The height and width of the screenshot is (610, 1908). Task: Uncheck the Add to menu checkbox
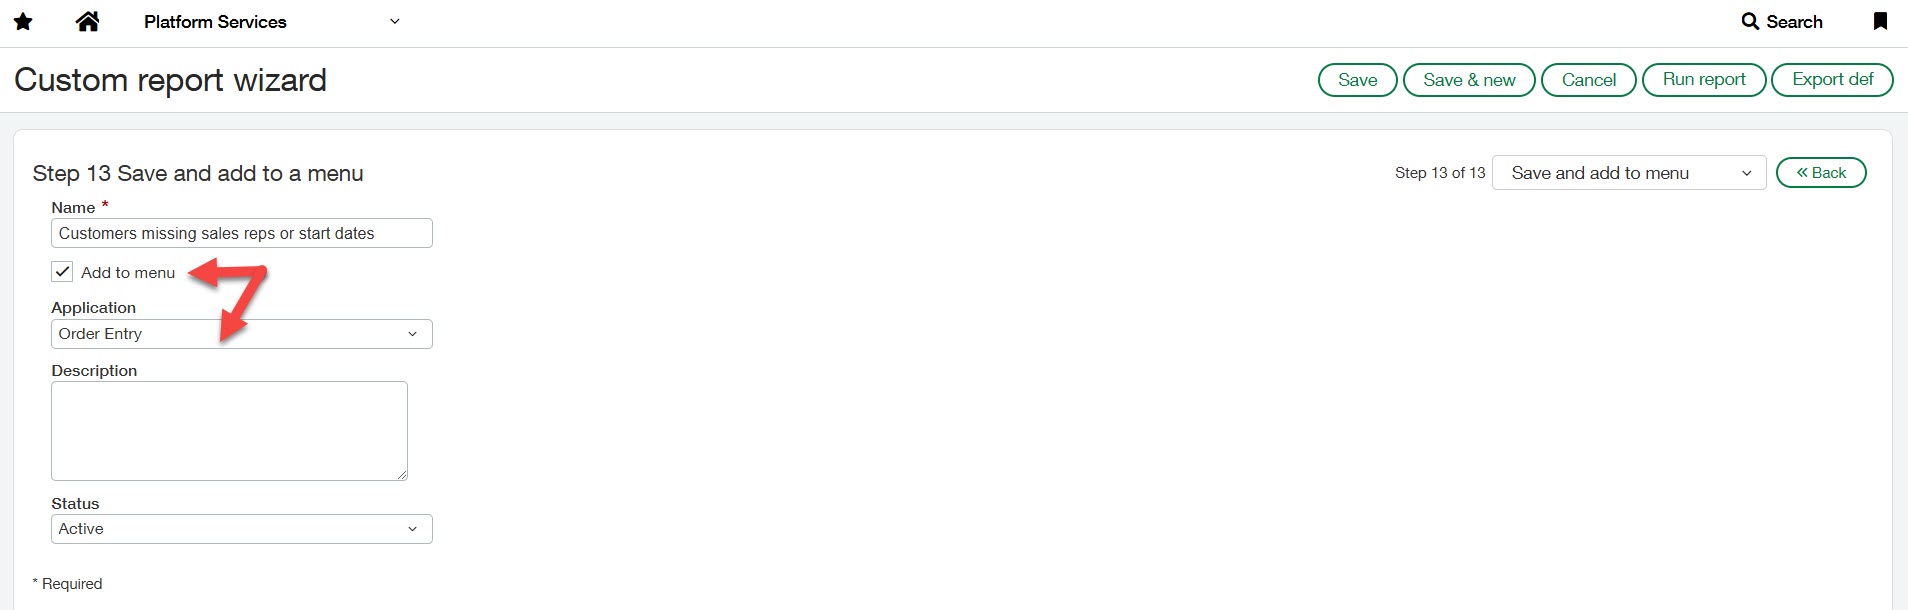62,272
